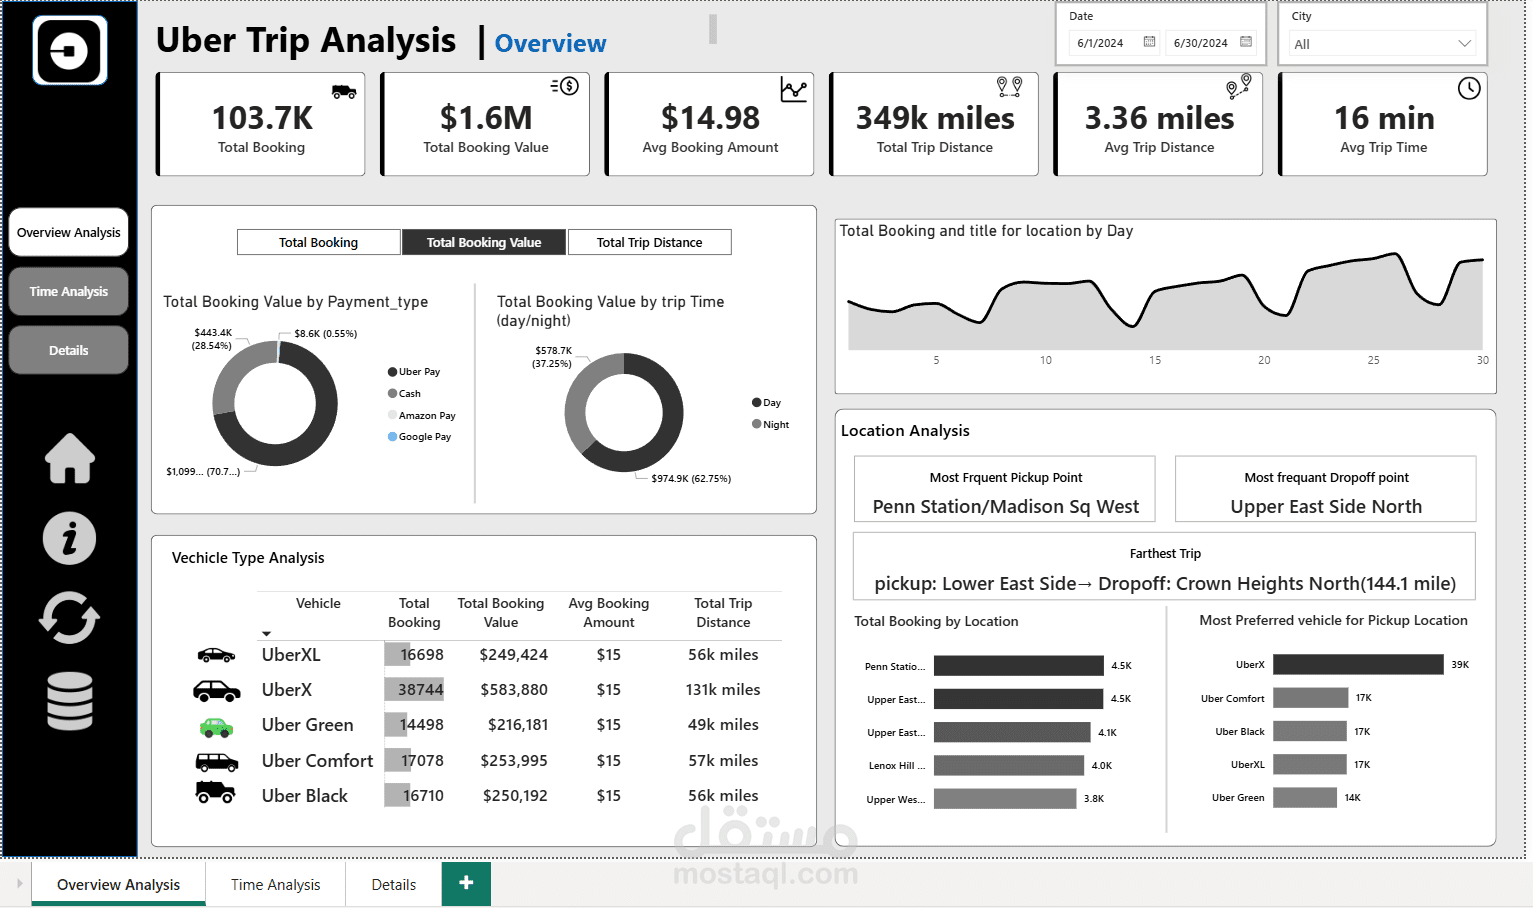Edit the end date field 6/30/2024
Image resolution: width=1533 pixels, height=908 pixels.
point(1200,43)
